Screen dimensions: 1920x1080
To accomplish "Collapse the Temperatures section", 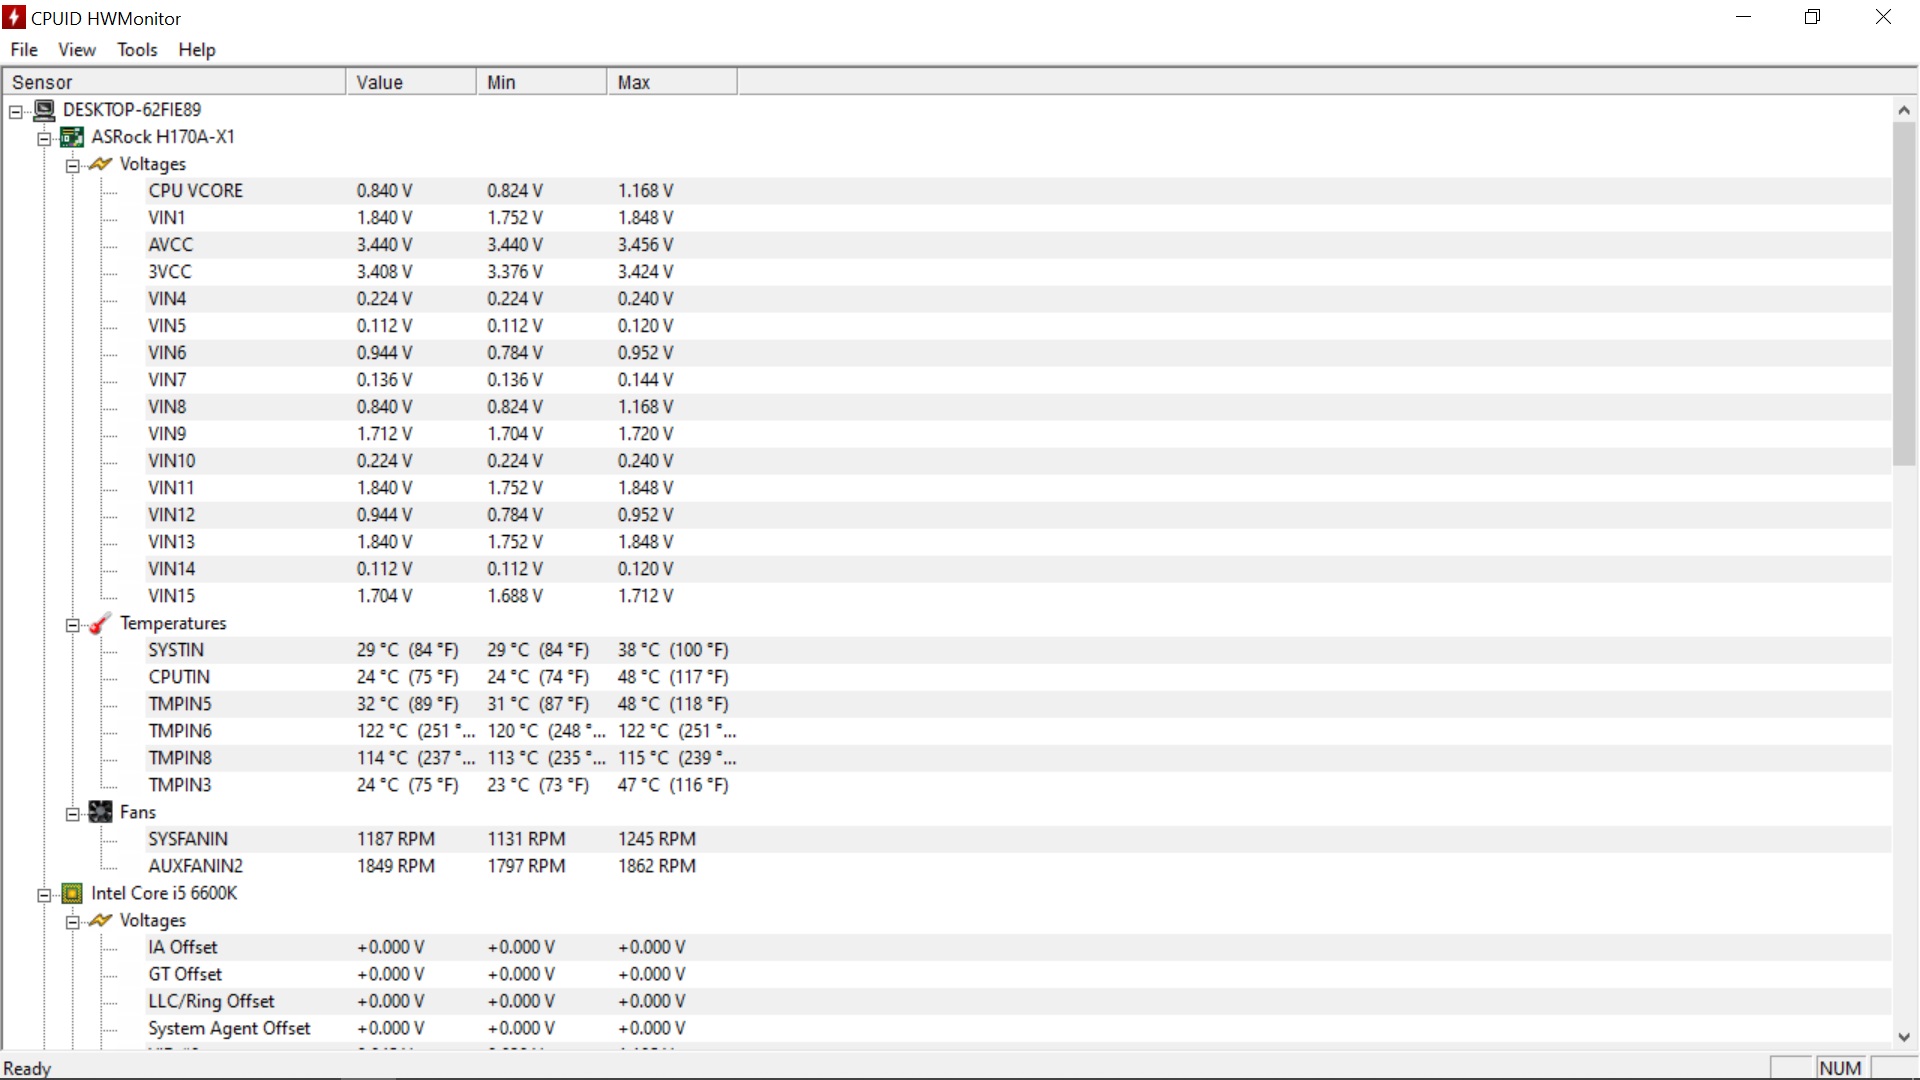I will point(72,625).
